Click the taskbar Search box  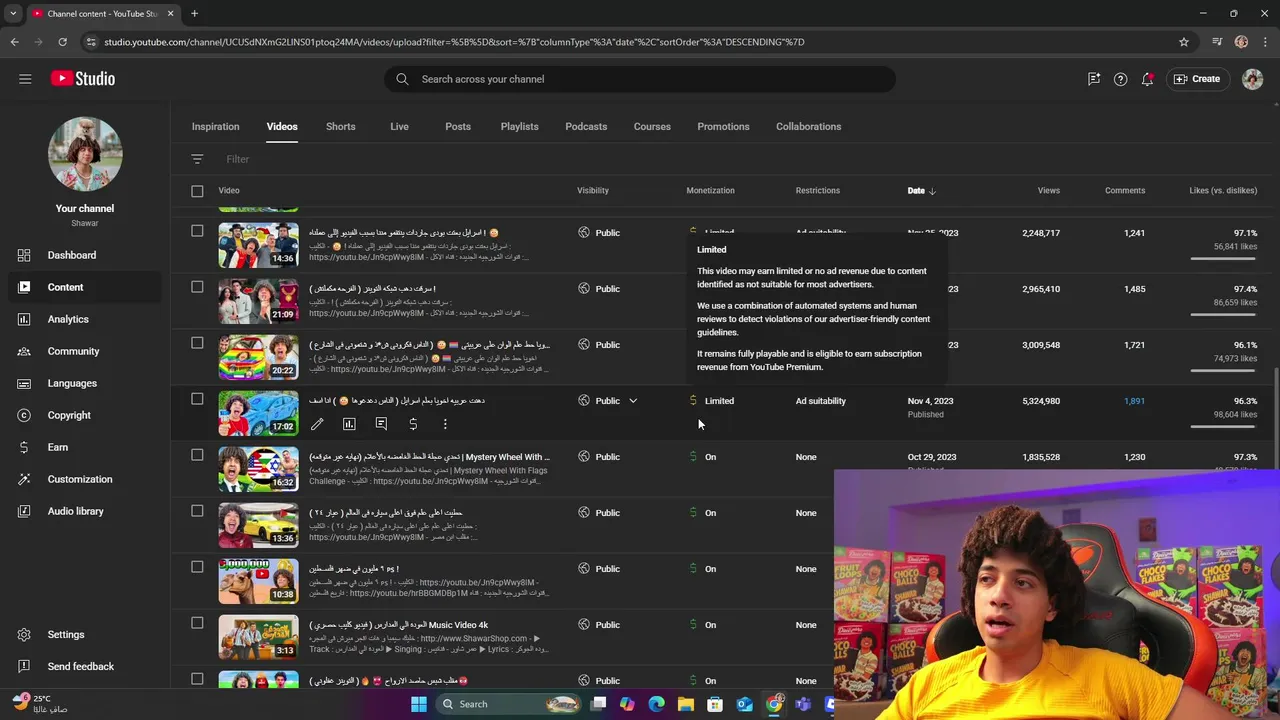point(511,704)
